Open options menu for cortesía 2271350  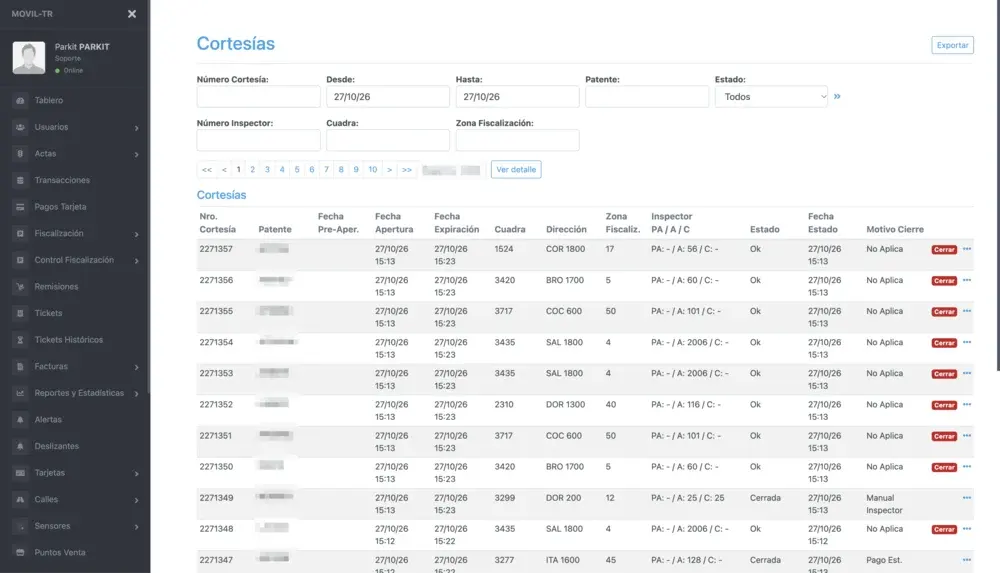(967, 466)
